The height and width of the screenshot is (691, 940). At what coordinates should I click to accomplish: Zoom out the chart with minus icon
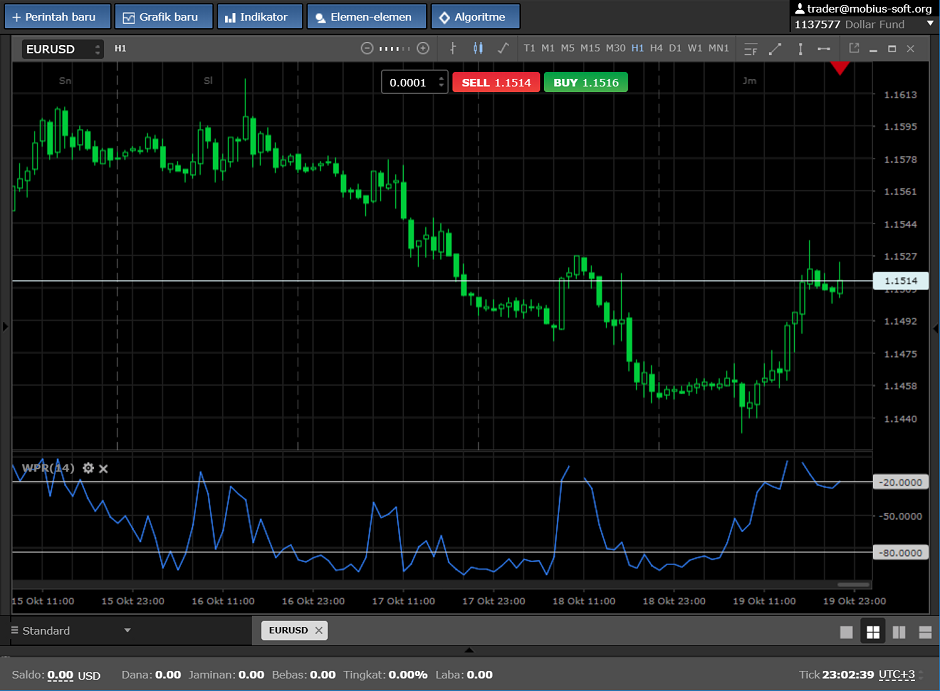click(x=367, y=48)
